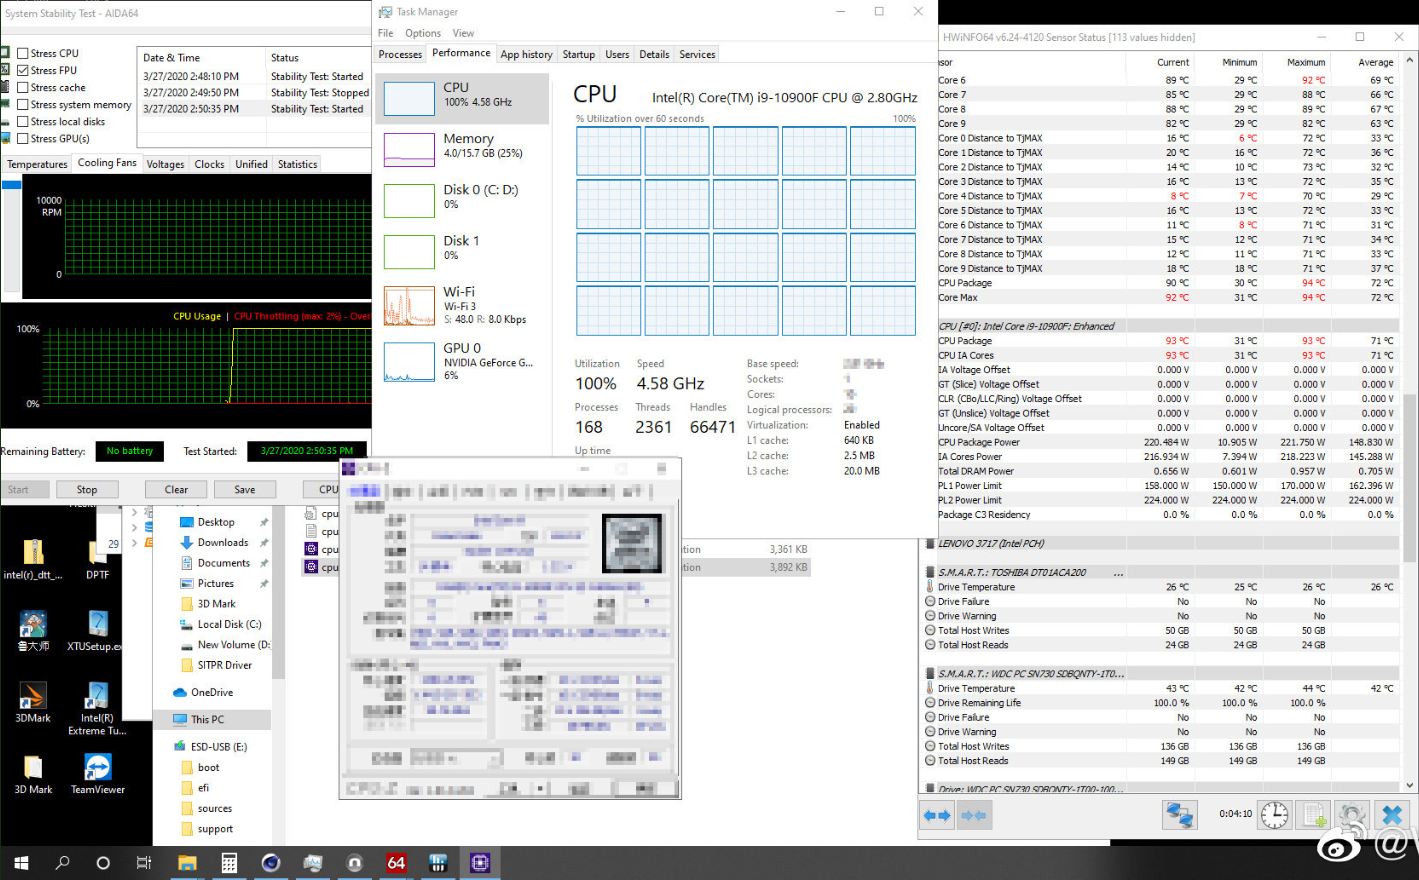
Task: Click HWiNFO expand layout arrows icon
Action: click(937, 816)
